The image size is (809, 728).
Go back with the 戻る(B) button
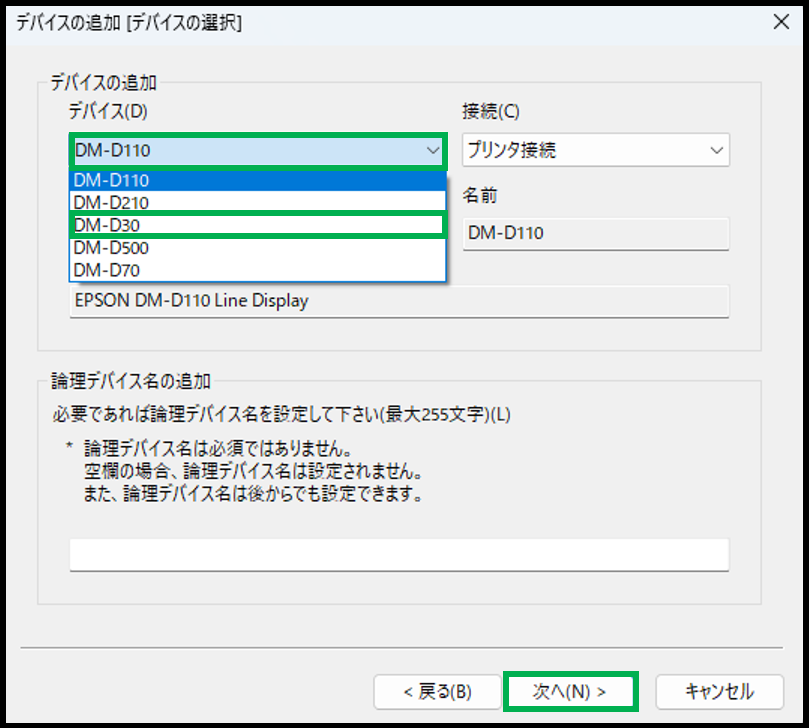pyautogui.click(x=437, y=691)
